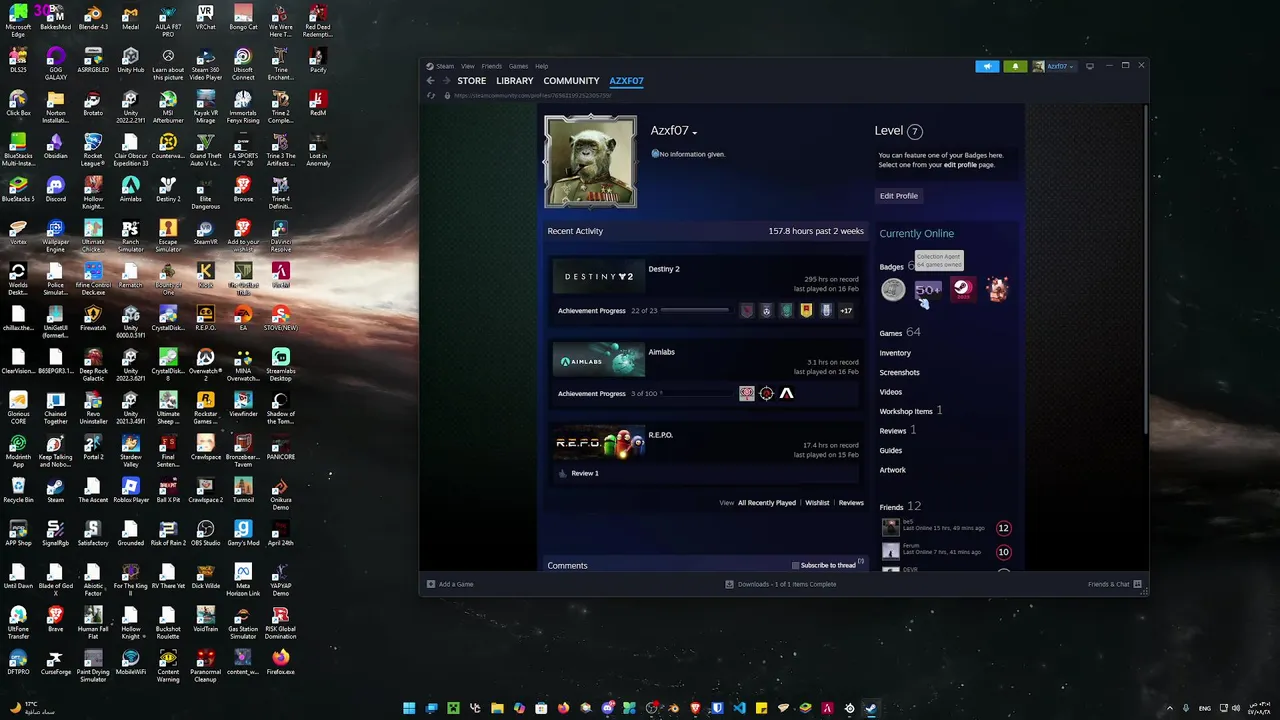Image resolution: width=1280 pixels, height=720 pixels.
Task: Open the Recycle Bin on desktop
Action: click(x=18, y=490)
